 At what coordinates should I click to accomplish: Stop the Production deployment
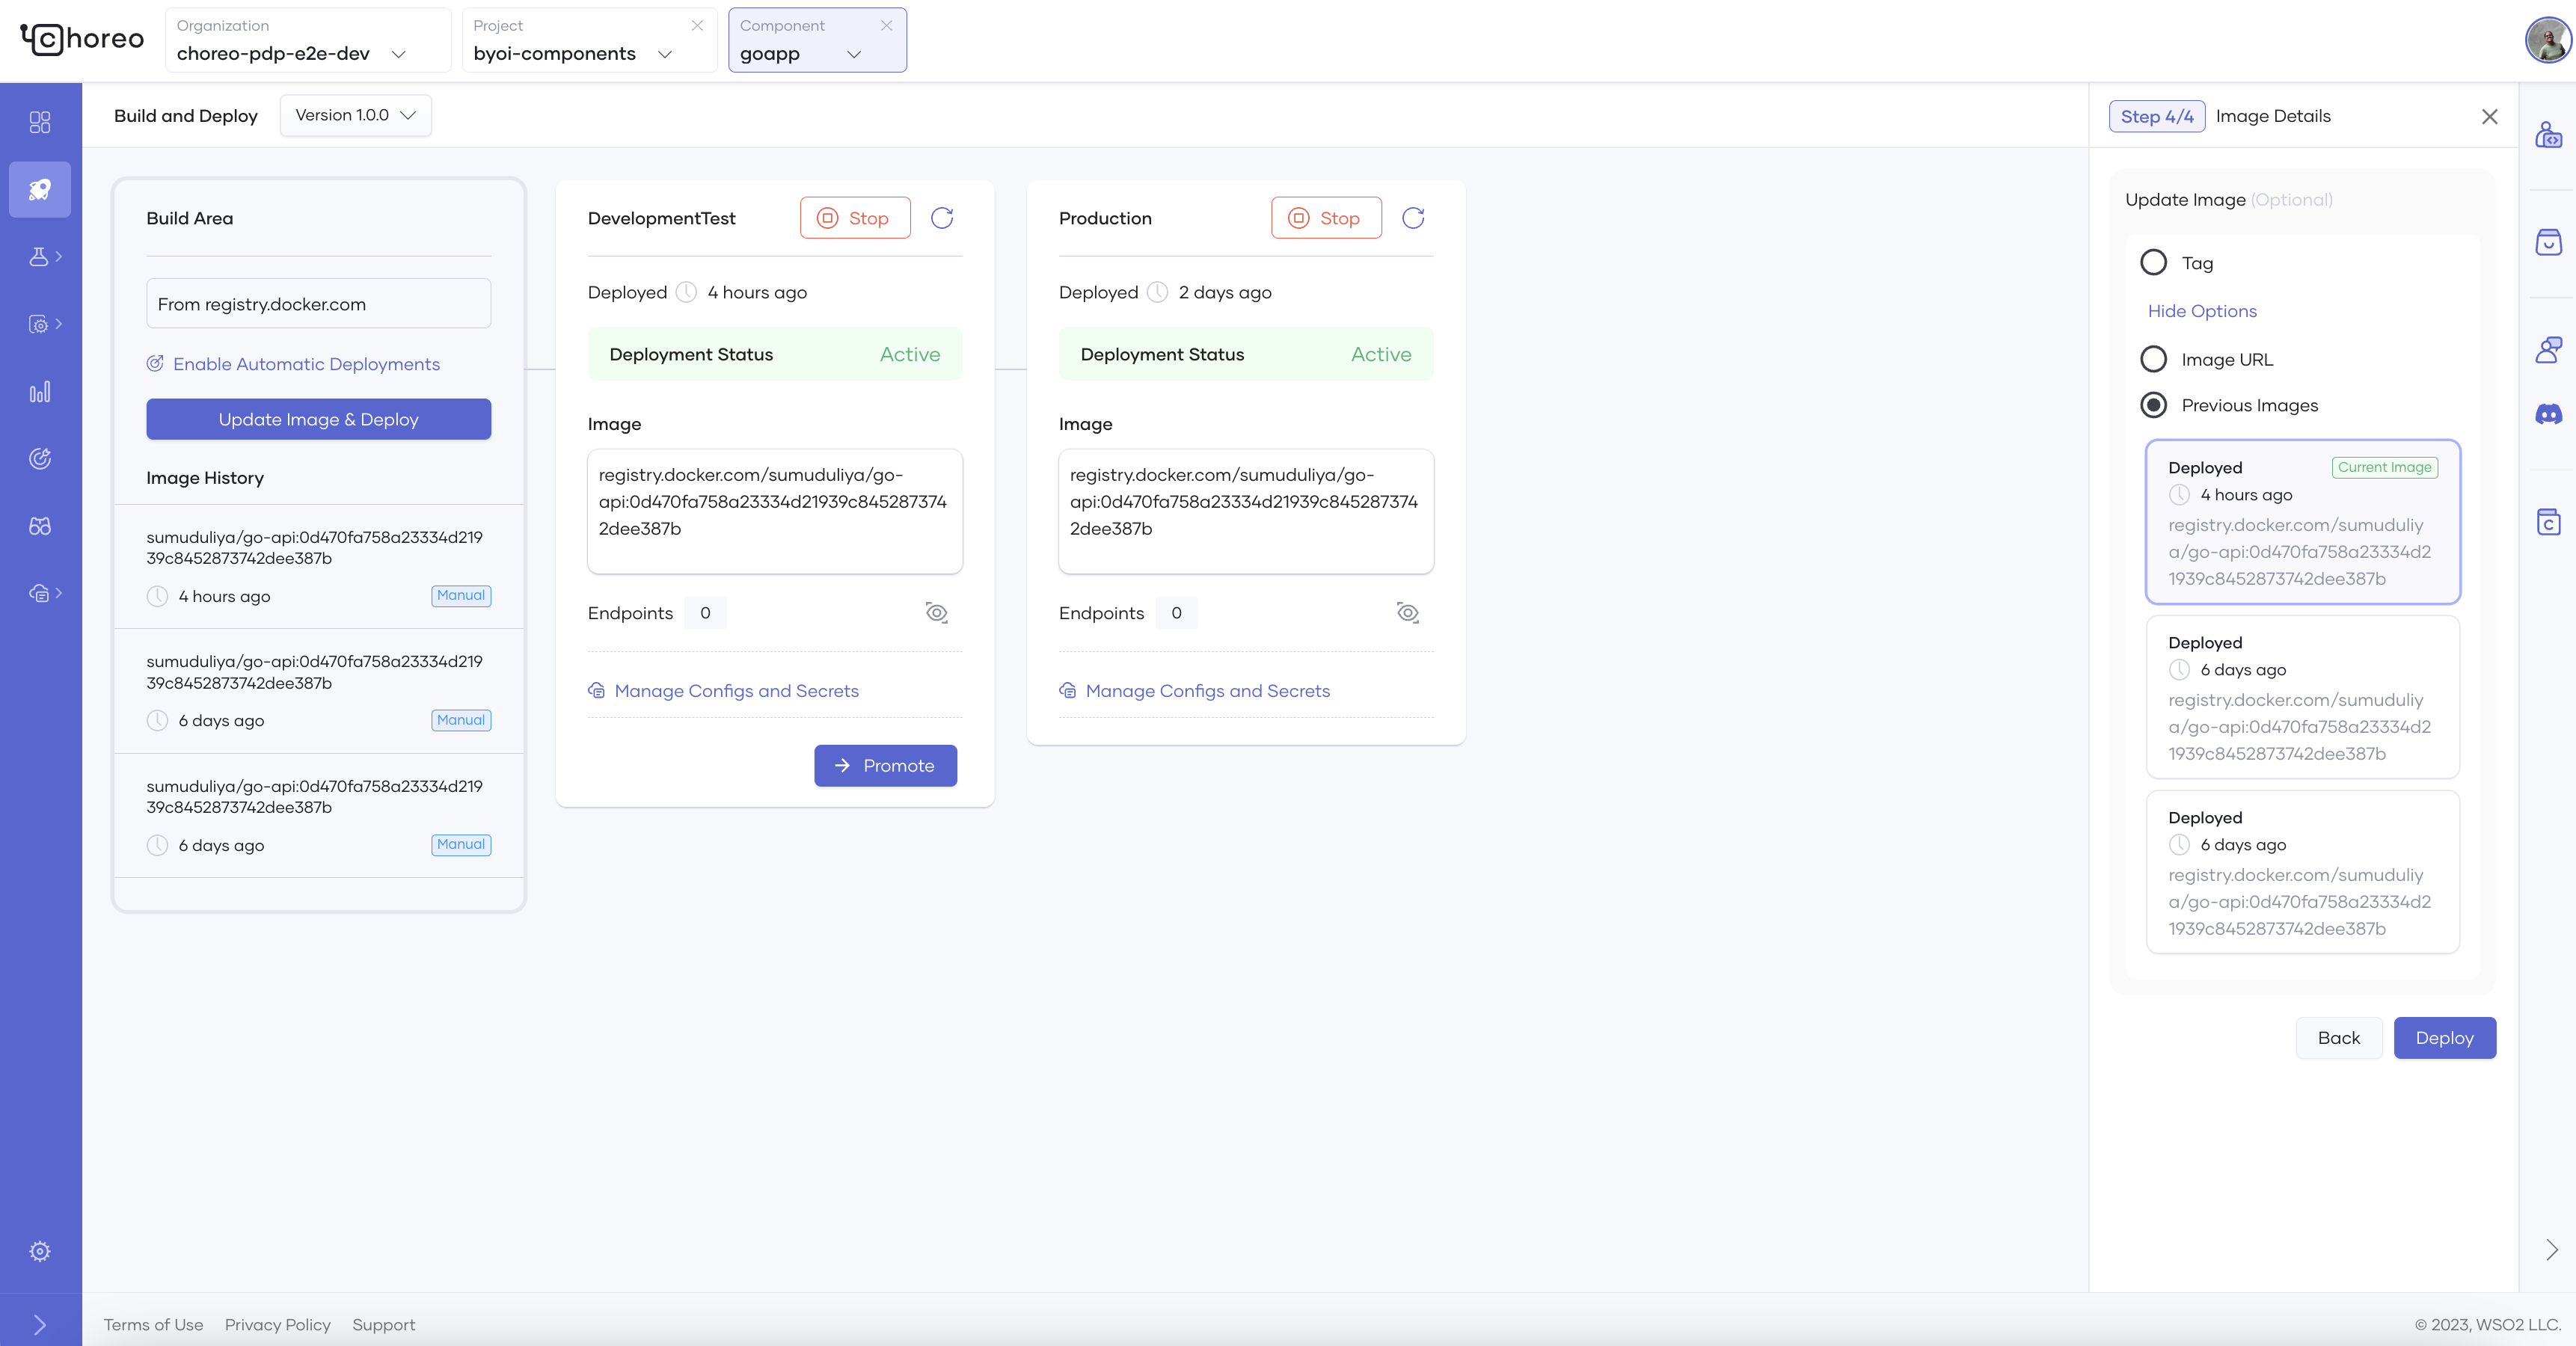(x=1326, y=218)
